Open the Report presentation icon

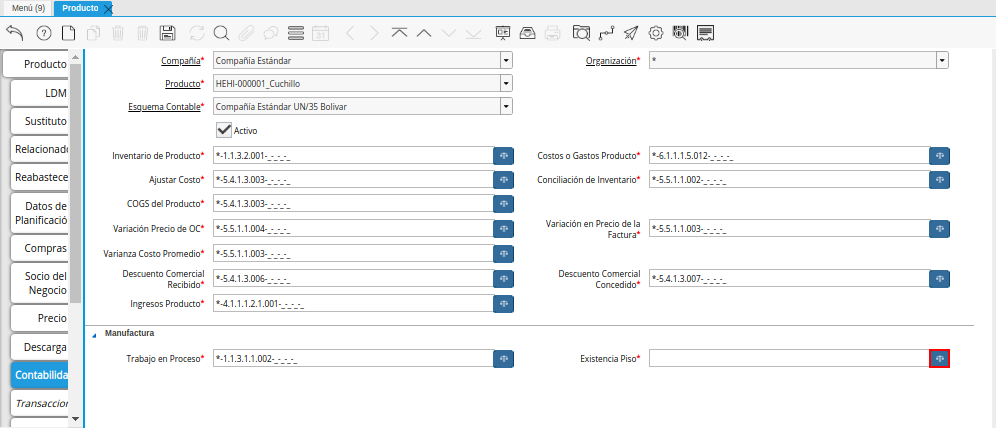(503, 32)
